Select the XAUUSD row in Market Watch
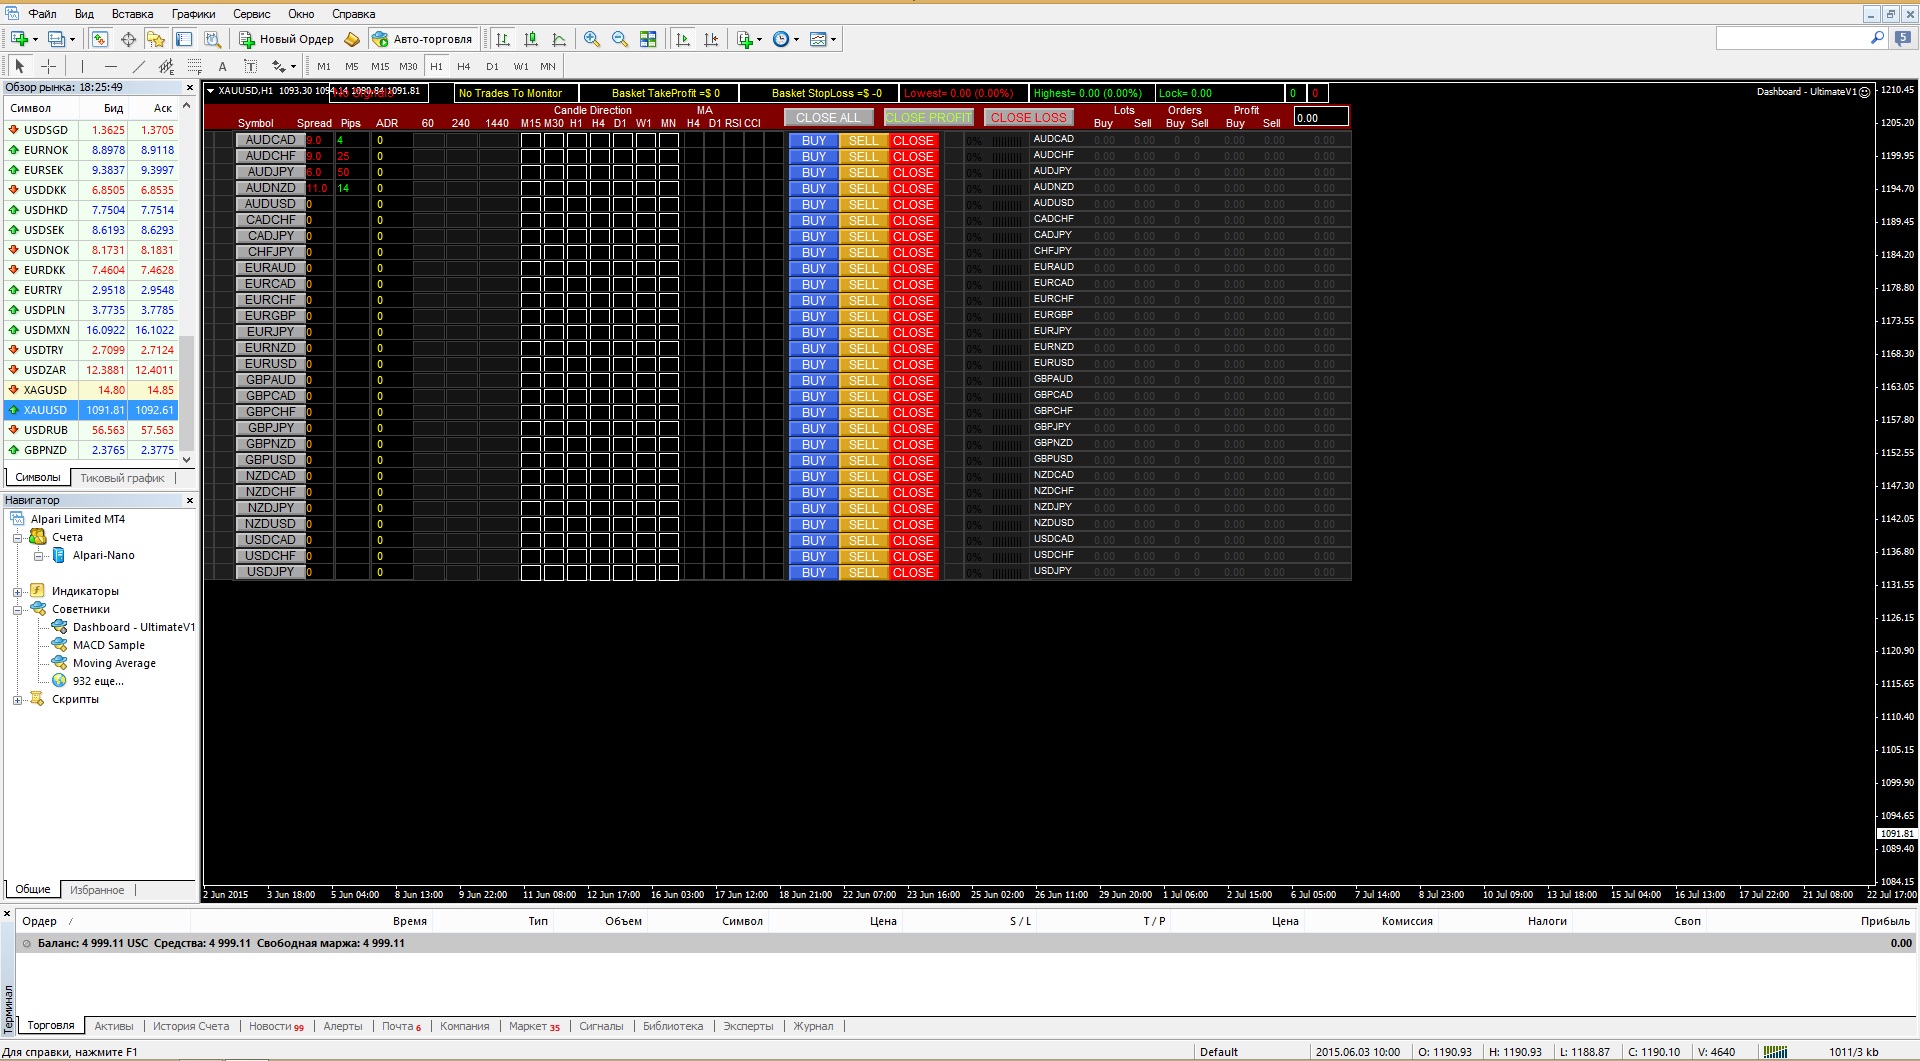This screenshot has height=1061, width=1920. click(x=90, y=410)
